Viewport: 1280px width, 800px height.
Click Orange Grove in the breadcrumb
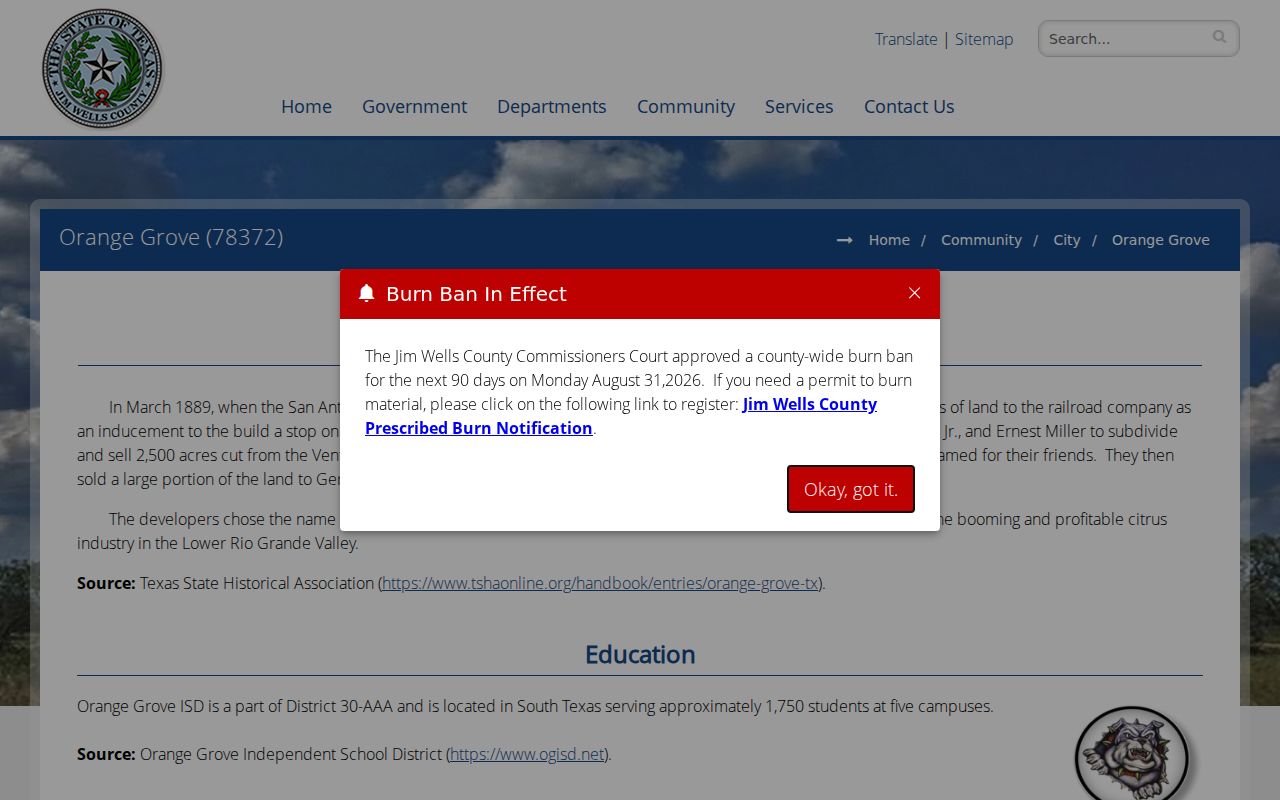point(1161,240)
